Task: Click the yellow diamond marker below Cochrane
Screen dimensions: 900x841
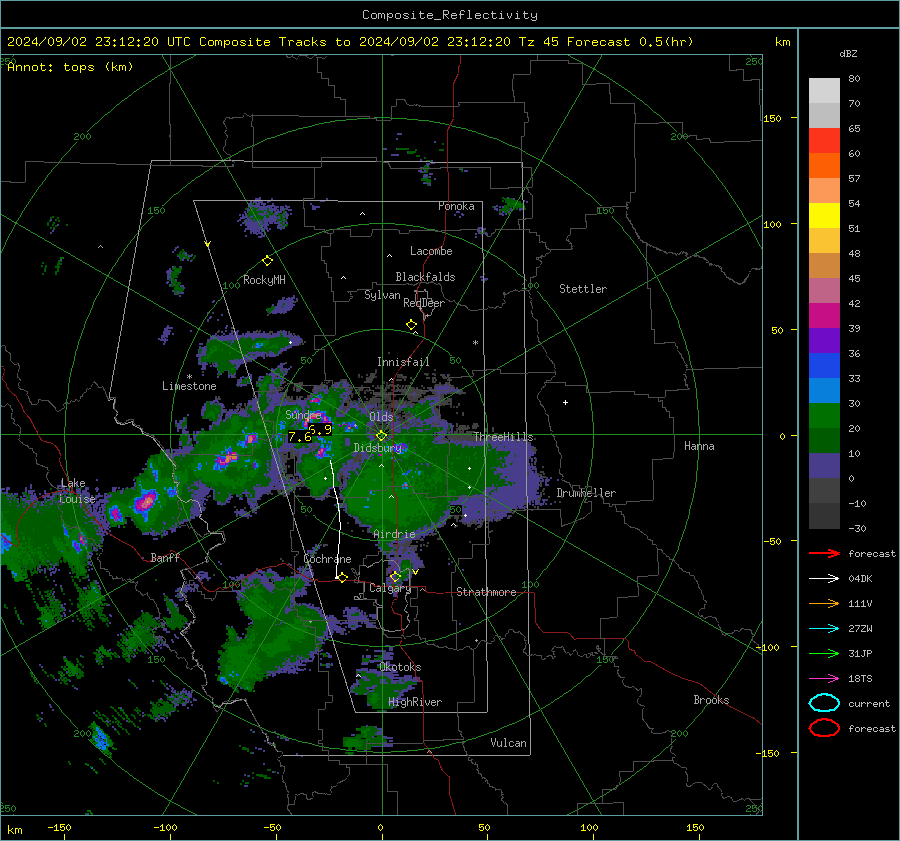Action: click(x=343, y=578)
